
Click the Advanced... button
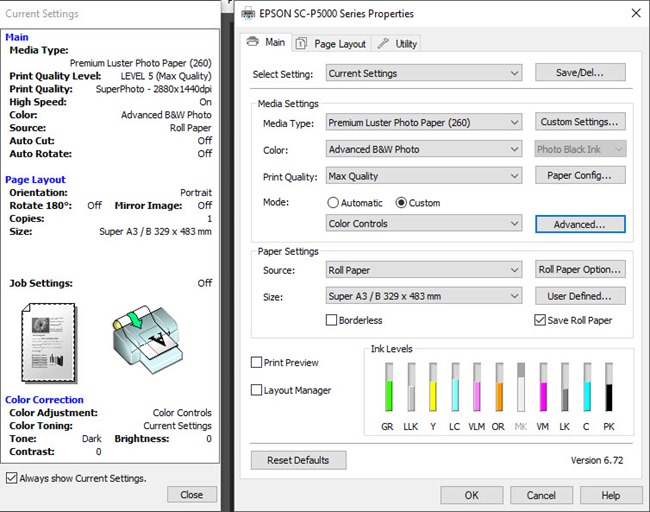(x=580, y=224)
